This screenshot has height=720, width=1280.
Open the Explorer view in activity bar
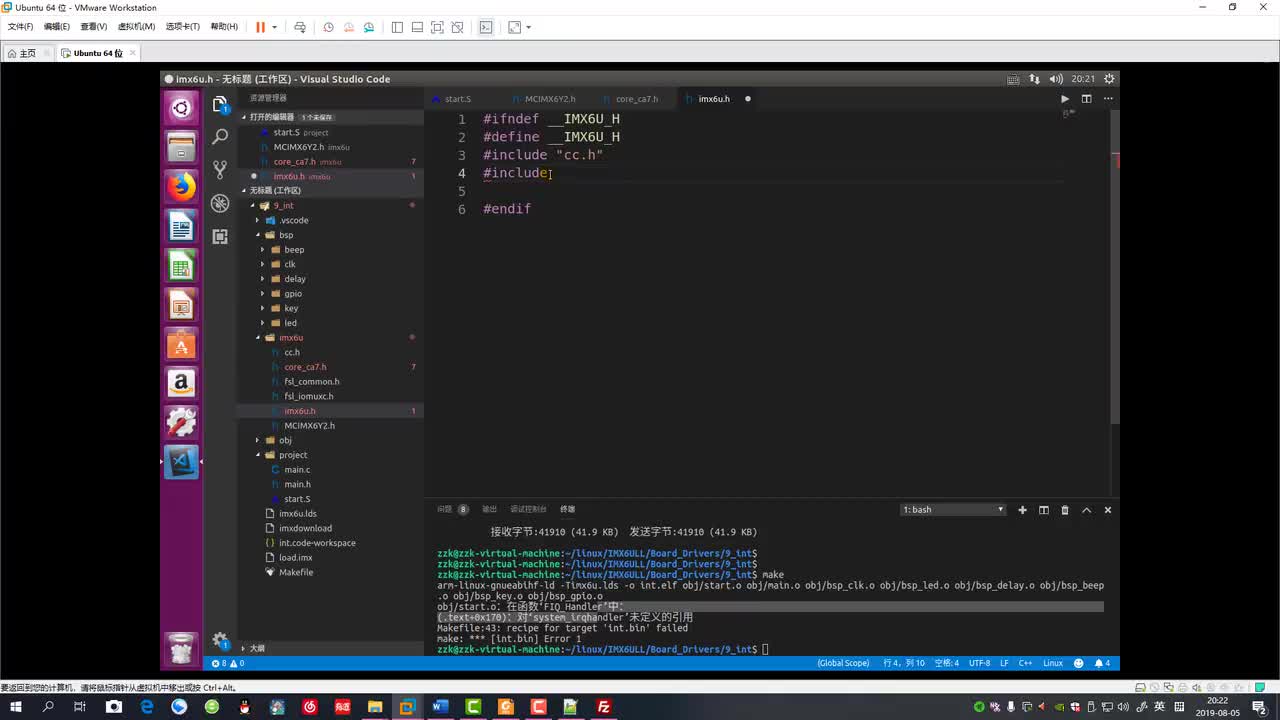pos(220,104)
